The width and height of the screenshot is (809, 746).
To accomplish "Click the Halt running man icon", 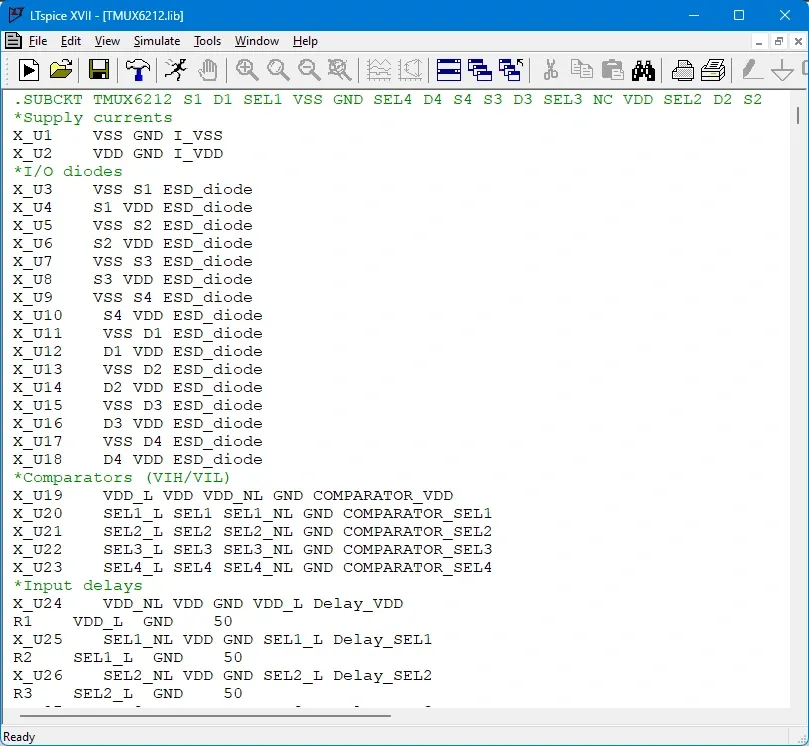I will [175, 70].
